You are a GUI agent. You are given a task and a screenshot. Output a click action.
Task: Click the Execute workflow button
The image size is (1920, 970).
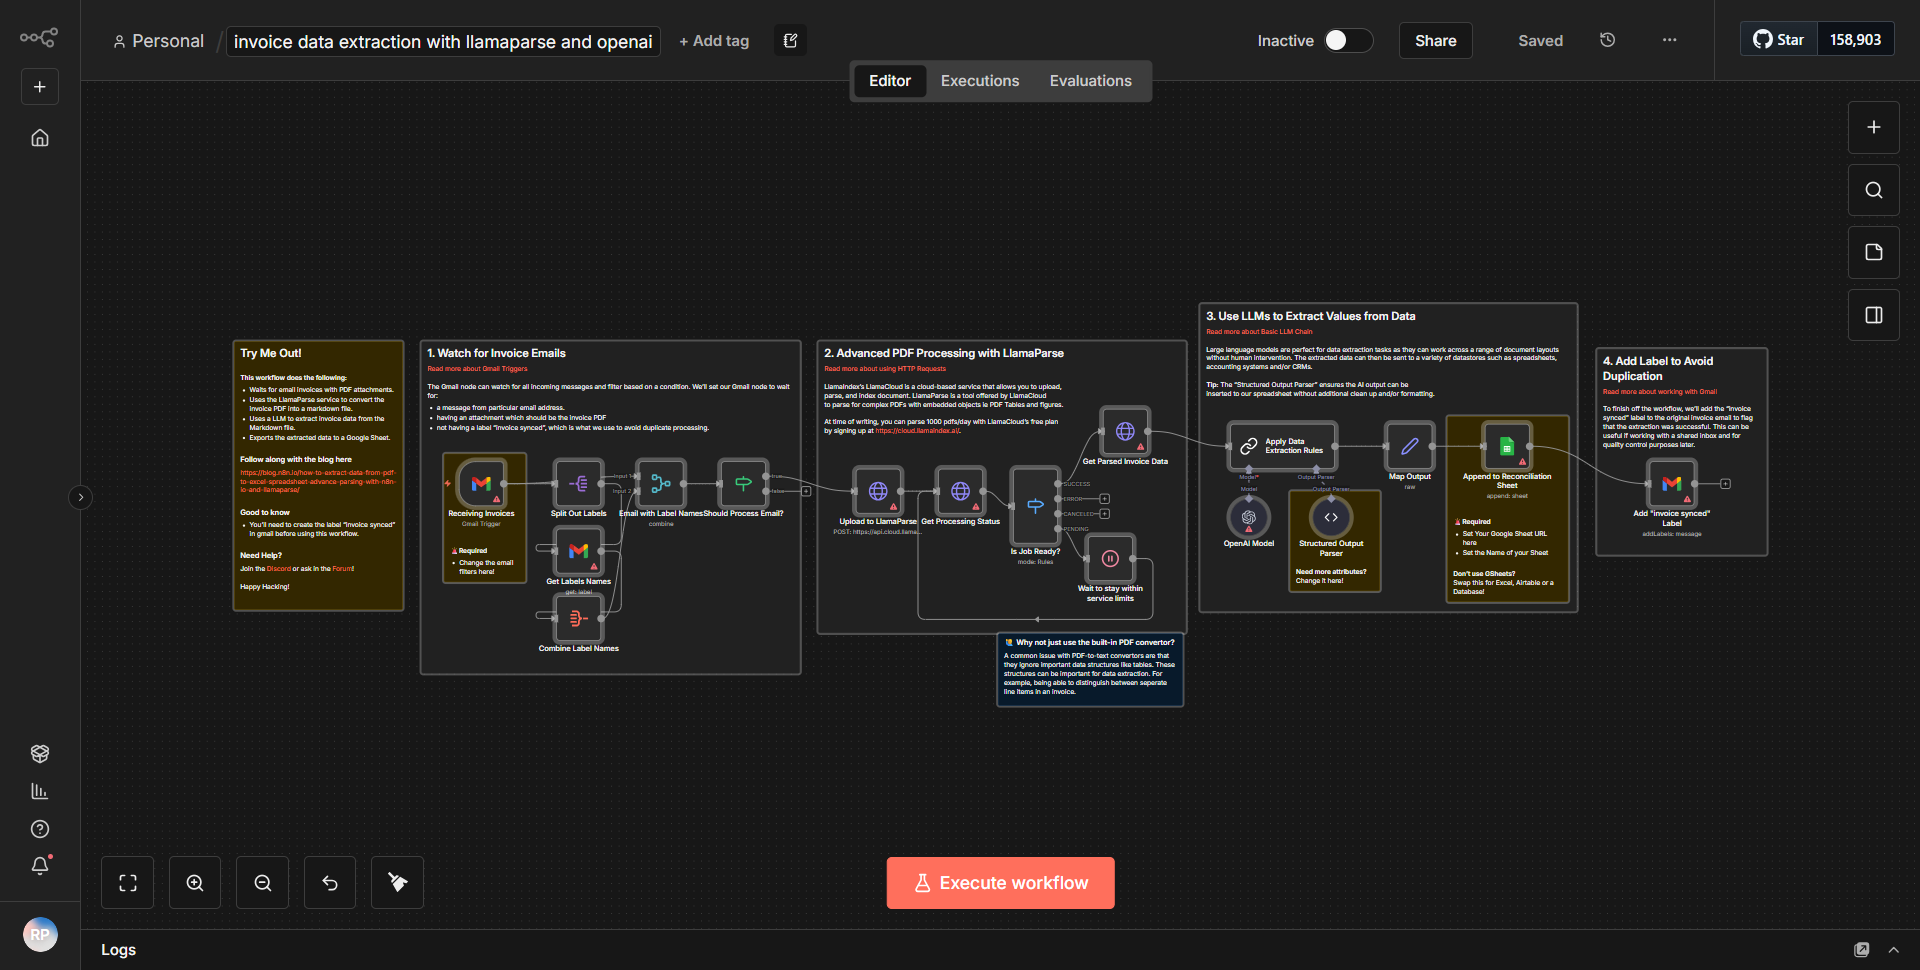1000,882
